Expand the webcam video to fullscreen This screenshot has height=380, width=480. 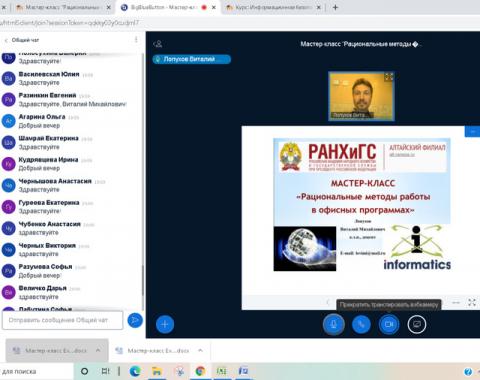click(x=389, y=77)
